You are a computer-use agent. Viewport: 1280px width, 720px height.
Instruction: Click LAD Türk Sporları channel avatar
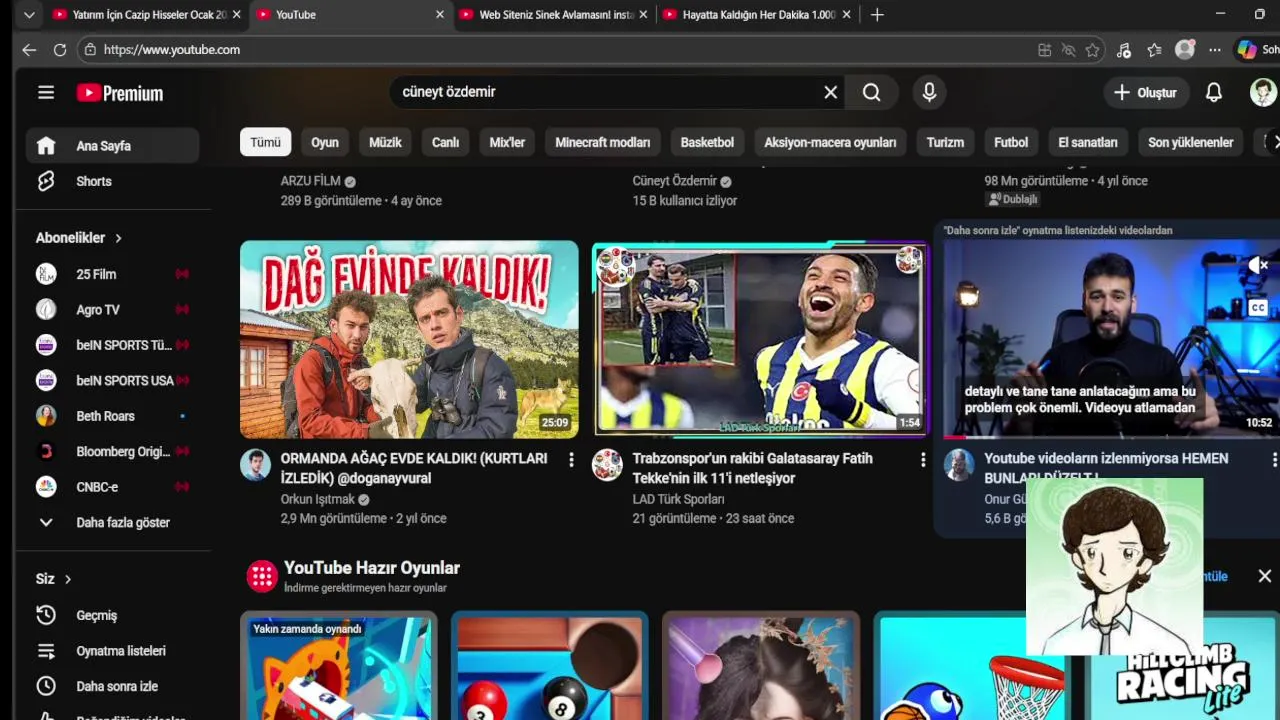pyautogui.click(x=607, y=465)
